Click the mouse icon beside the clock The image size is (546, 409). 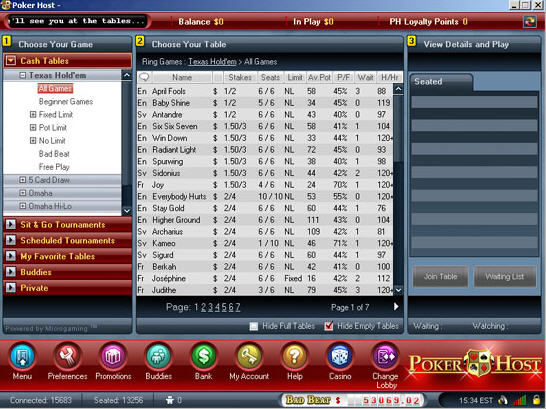pos(503,400)
